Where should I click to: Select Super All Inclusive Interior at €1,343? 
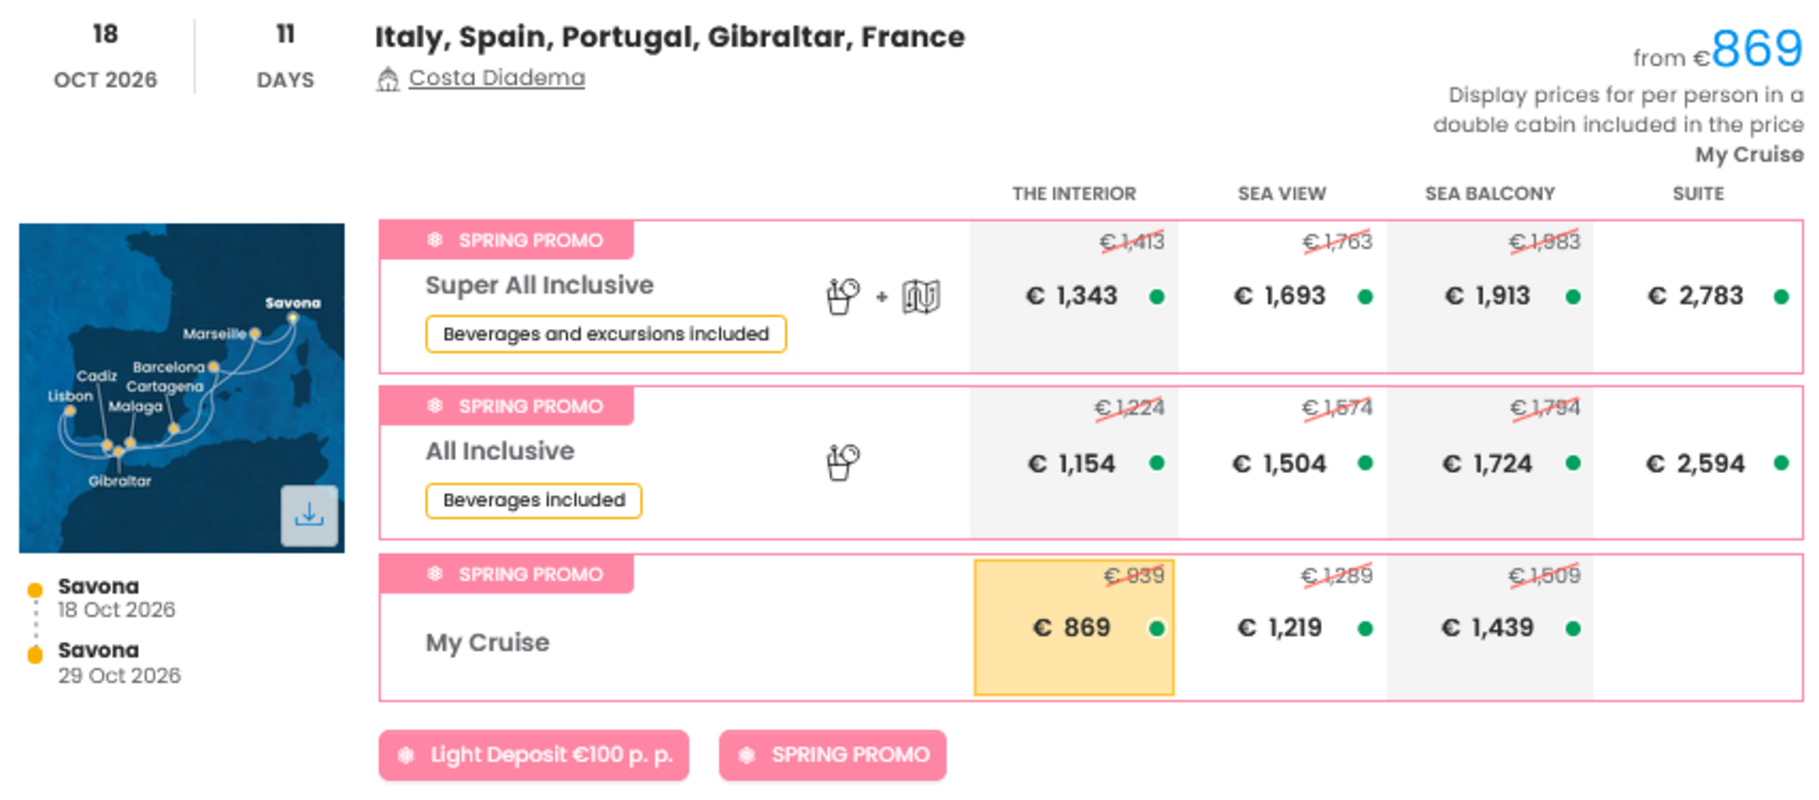[x=1073, y=296]
